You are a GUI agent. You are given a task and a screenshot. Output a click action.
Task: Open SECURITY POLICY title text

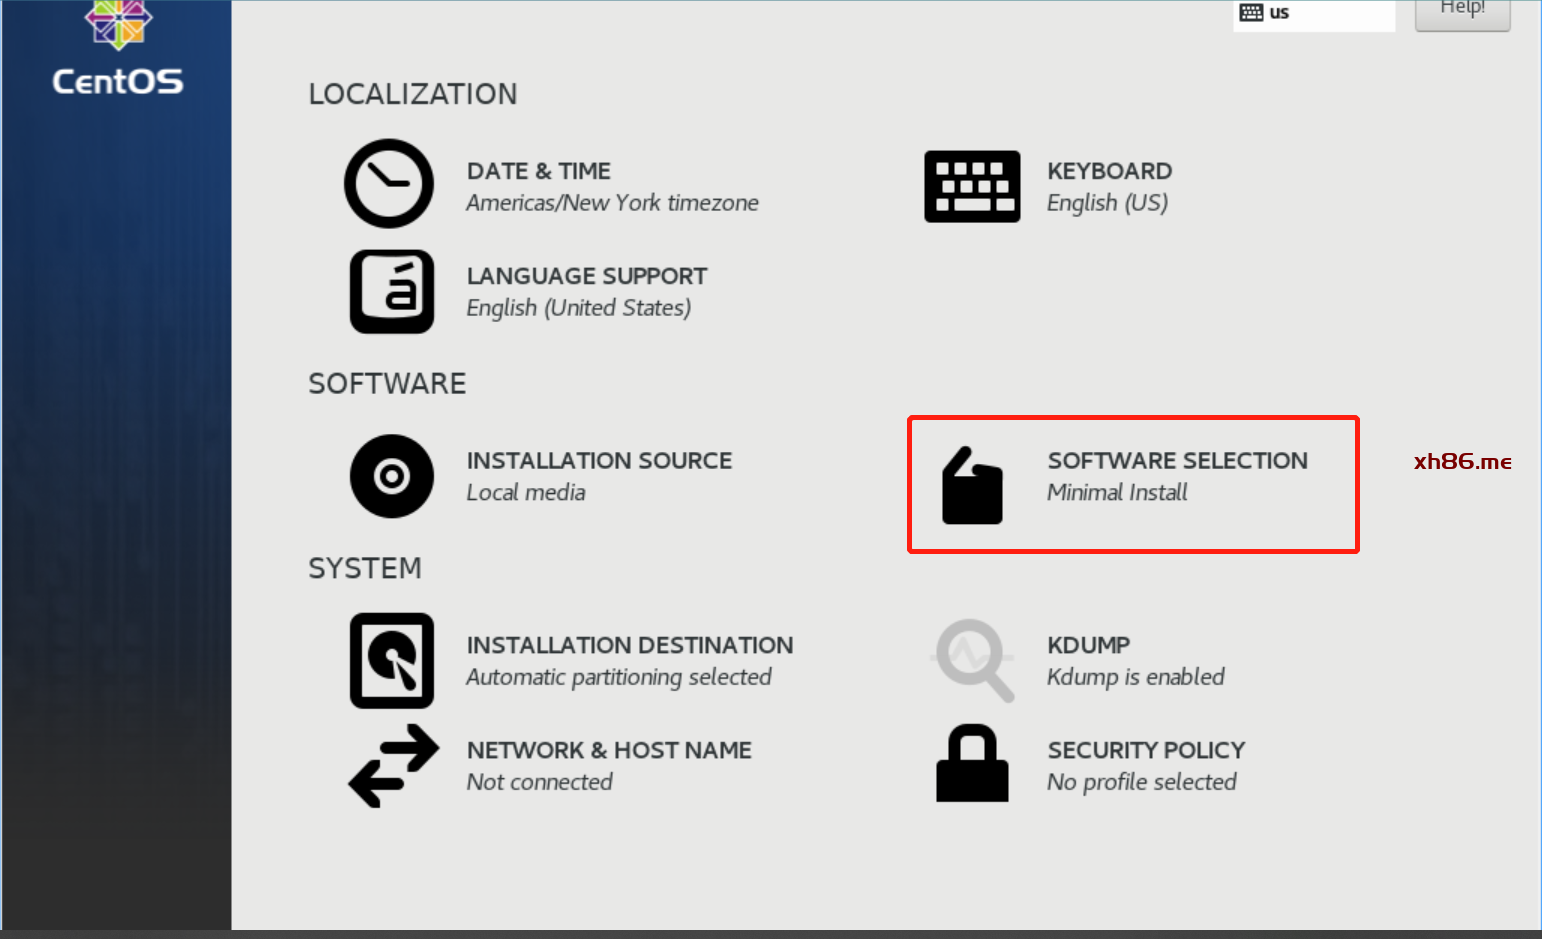(x=1146, y=750)
